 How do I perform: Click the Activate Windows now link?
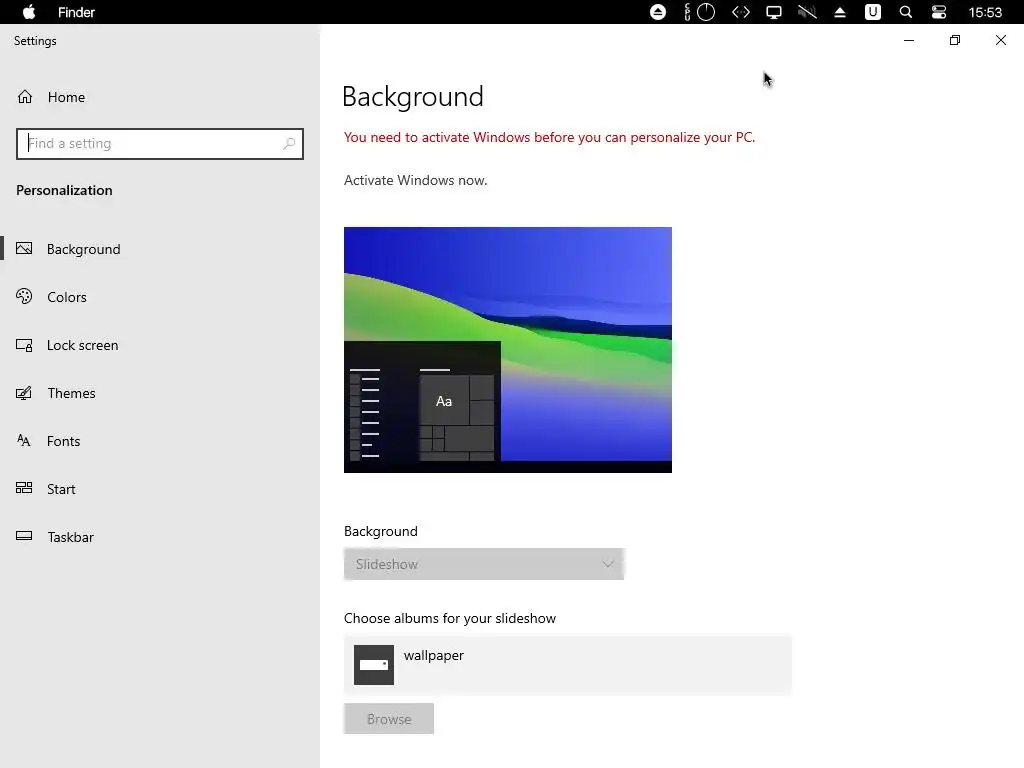pos(415,180)
